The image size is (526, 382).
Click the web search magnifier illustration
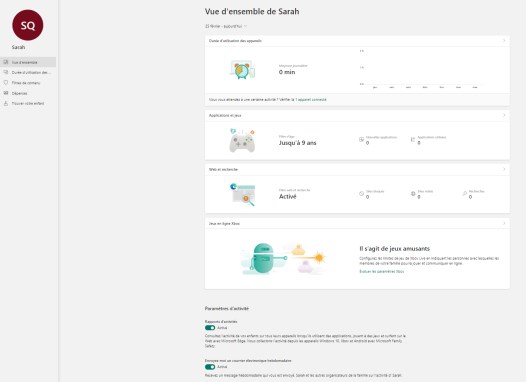coord(243,195)
